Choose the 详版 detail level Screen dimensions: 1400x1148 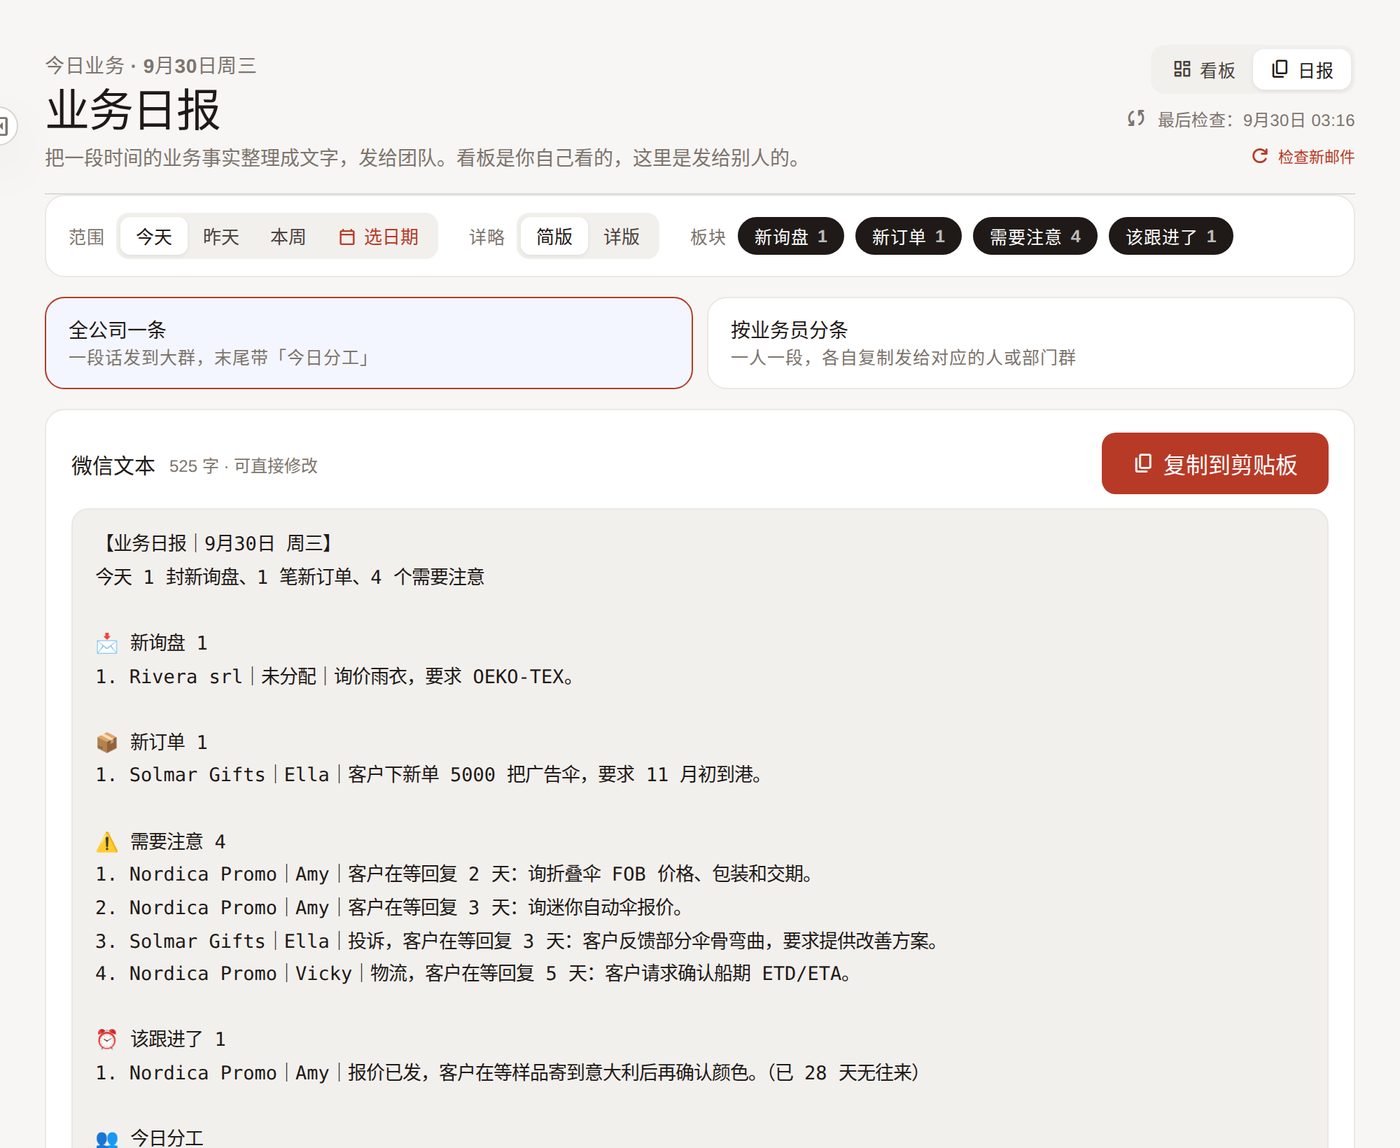point(621,237)
